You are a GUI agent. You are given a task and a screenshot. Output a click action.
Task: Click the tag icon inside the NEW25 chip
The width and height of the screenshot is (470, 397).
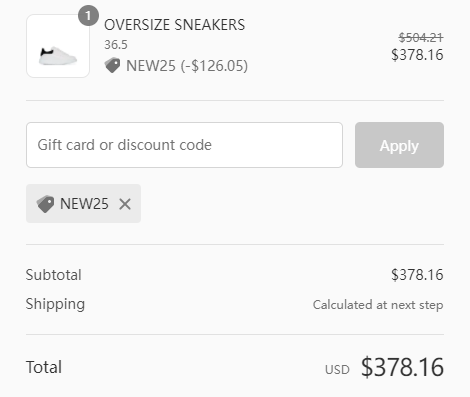point(45,204)
